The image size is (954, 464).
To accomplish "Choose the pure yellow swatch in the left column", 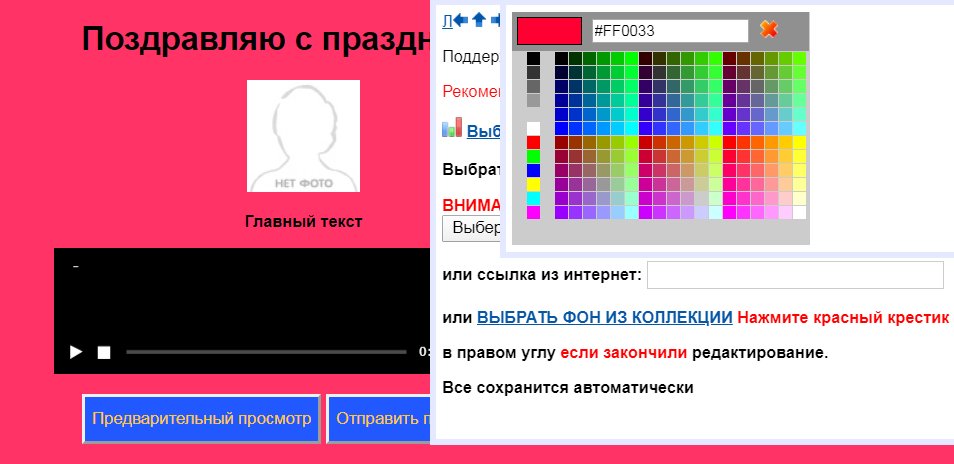I will [x=533, y=184].
